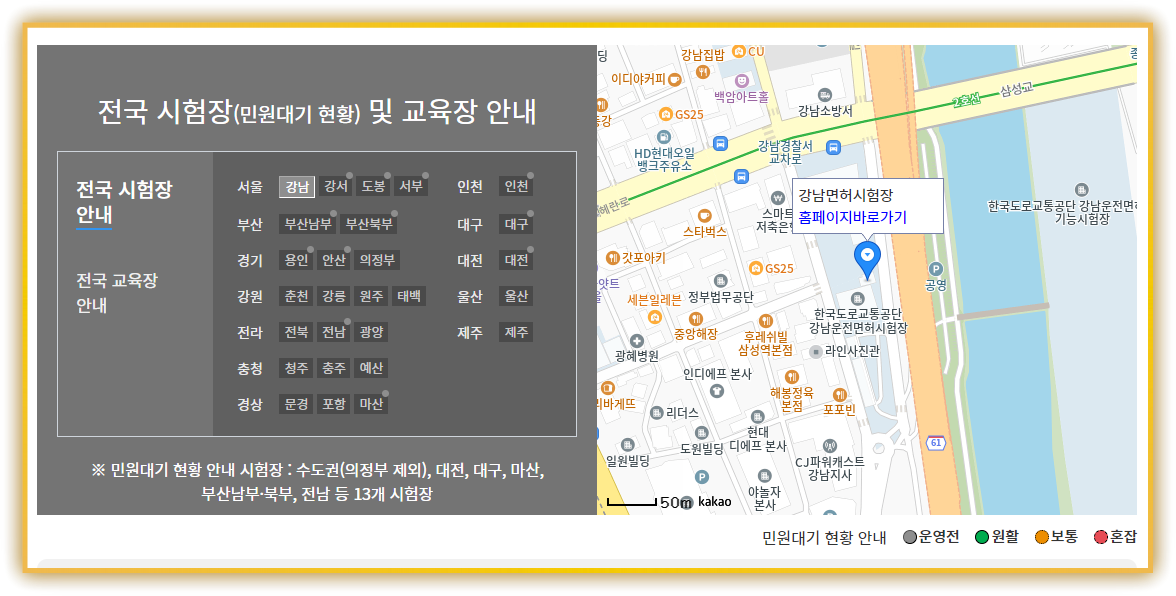Screen dimensions: 1176x596
Task: Select the 마산 test center
Action: (371, 404)
